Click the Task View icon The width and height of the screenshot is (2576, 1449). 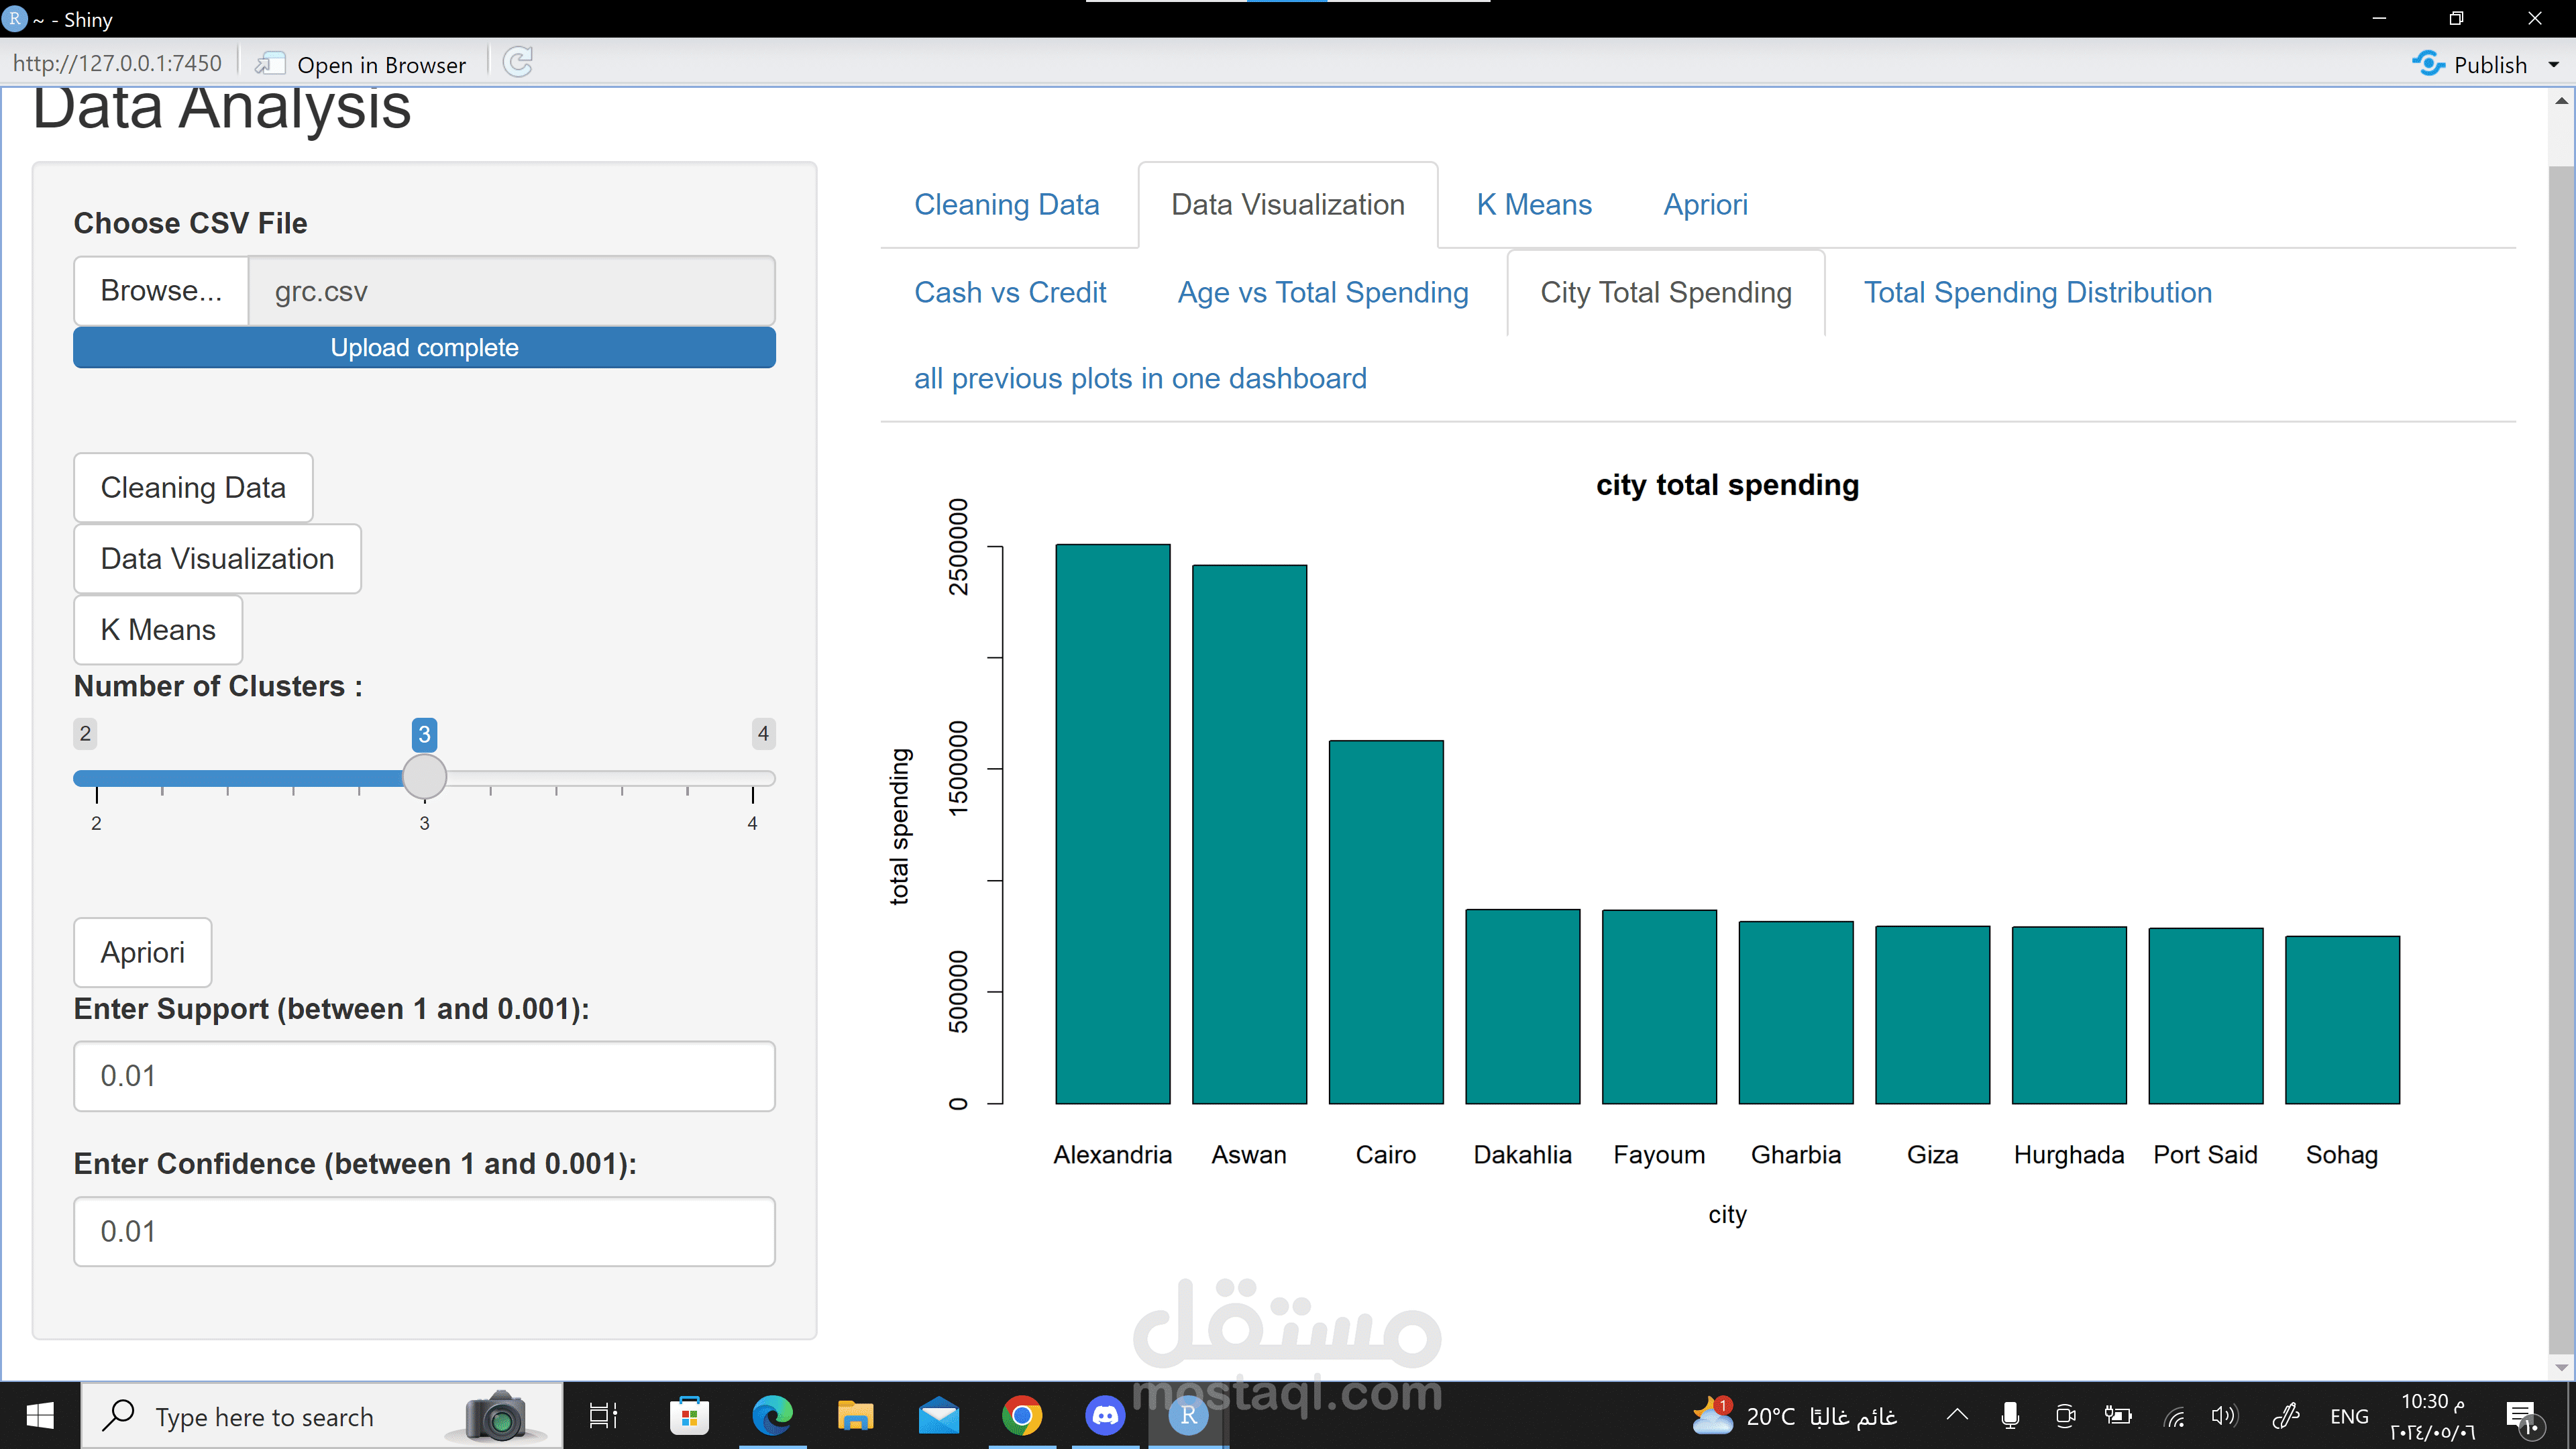pyautogui.click(x=603, y=1415)
